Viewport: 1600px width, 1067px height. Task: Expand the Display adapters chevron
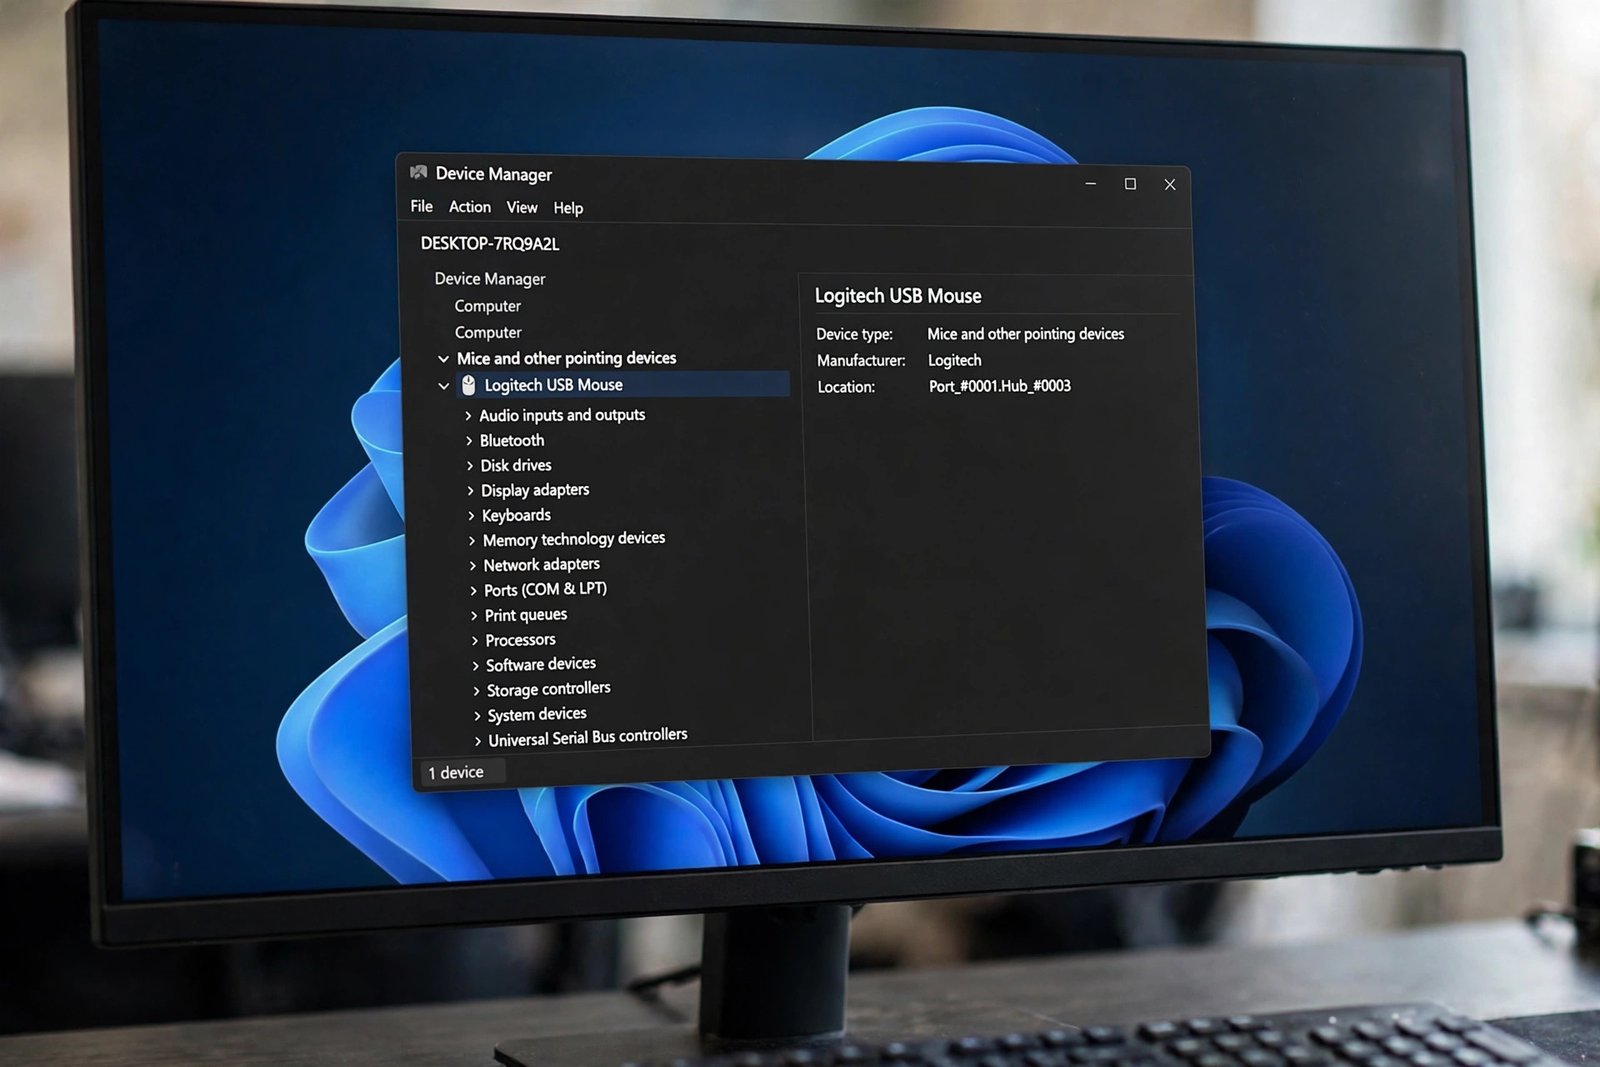[x=471, y=490]
